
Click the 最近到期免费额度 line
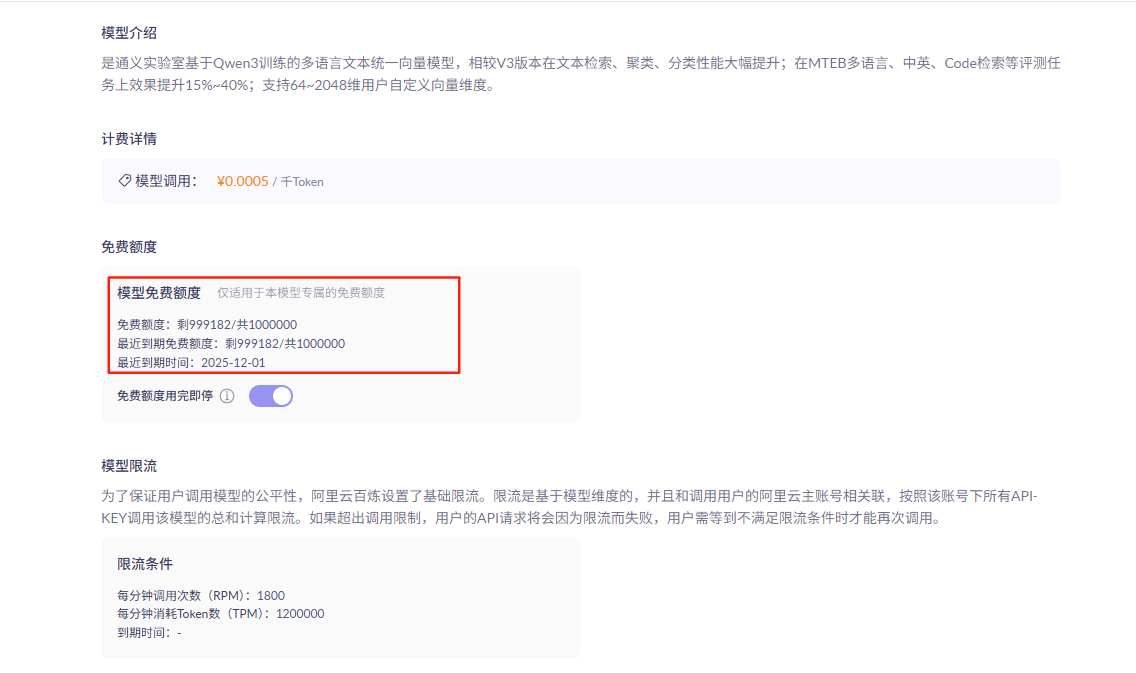(x=231, y=343)
